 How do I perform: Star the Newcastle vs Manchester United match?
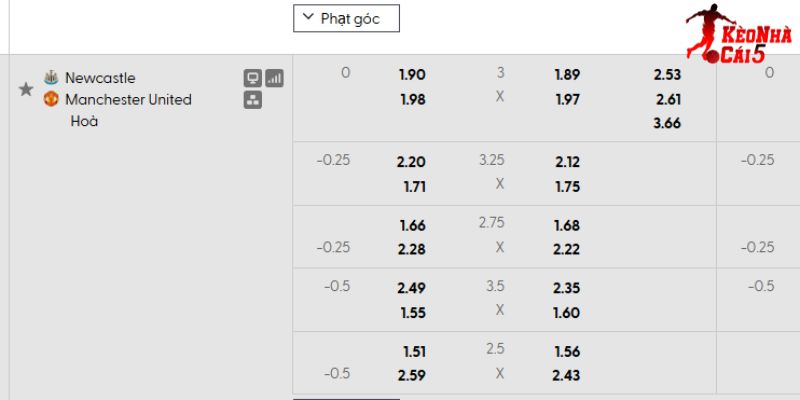tap(26, 89)
